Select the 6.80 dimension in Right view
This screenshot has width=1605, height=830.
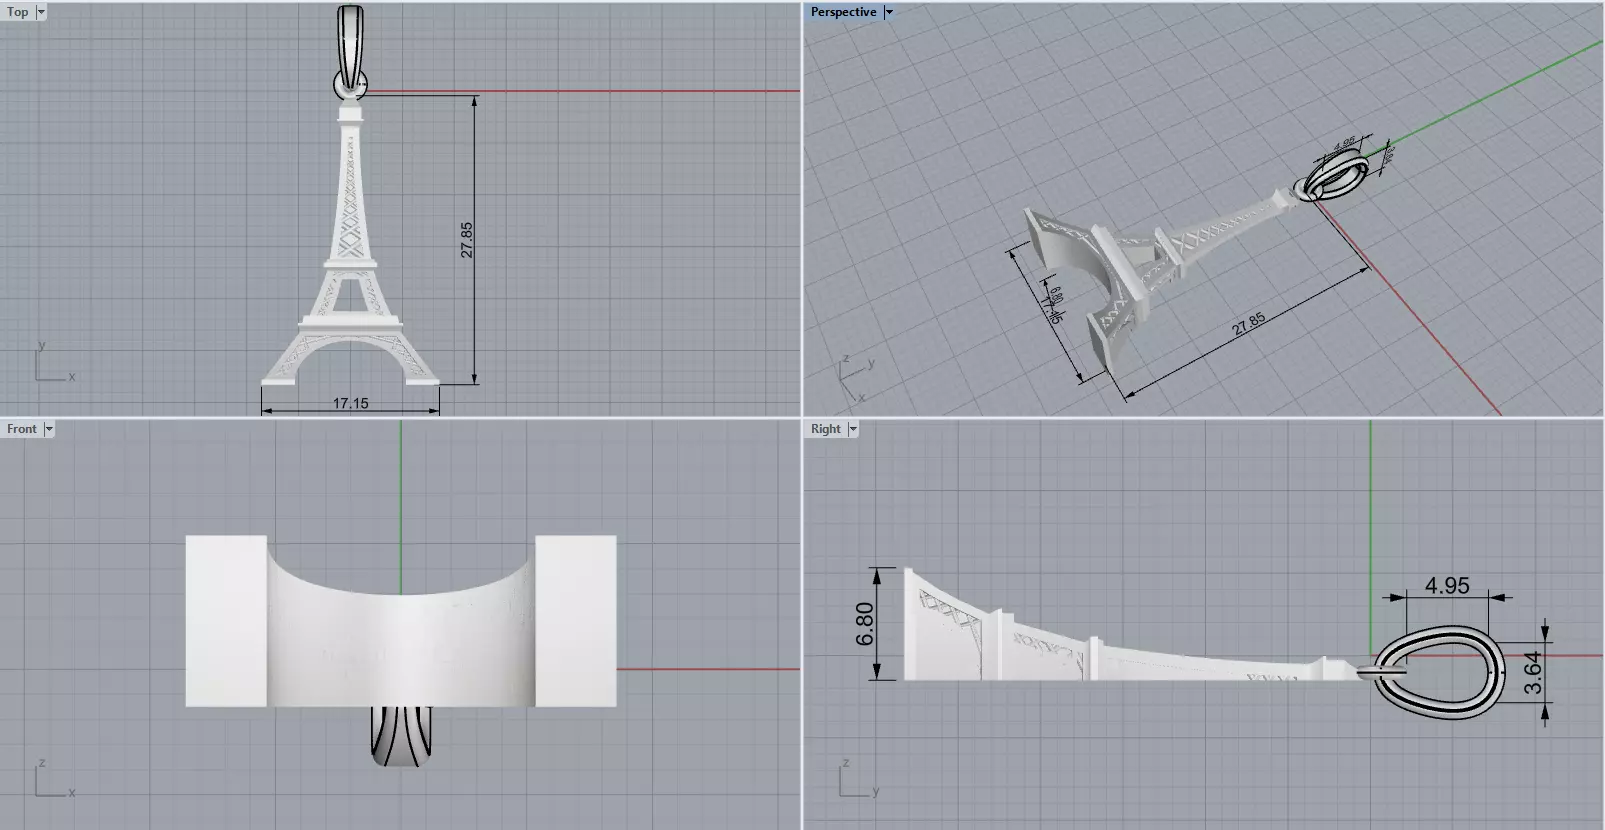(x=866, y=624)
